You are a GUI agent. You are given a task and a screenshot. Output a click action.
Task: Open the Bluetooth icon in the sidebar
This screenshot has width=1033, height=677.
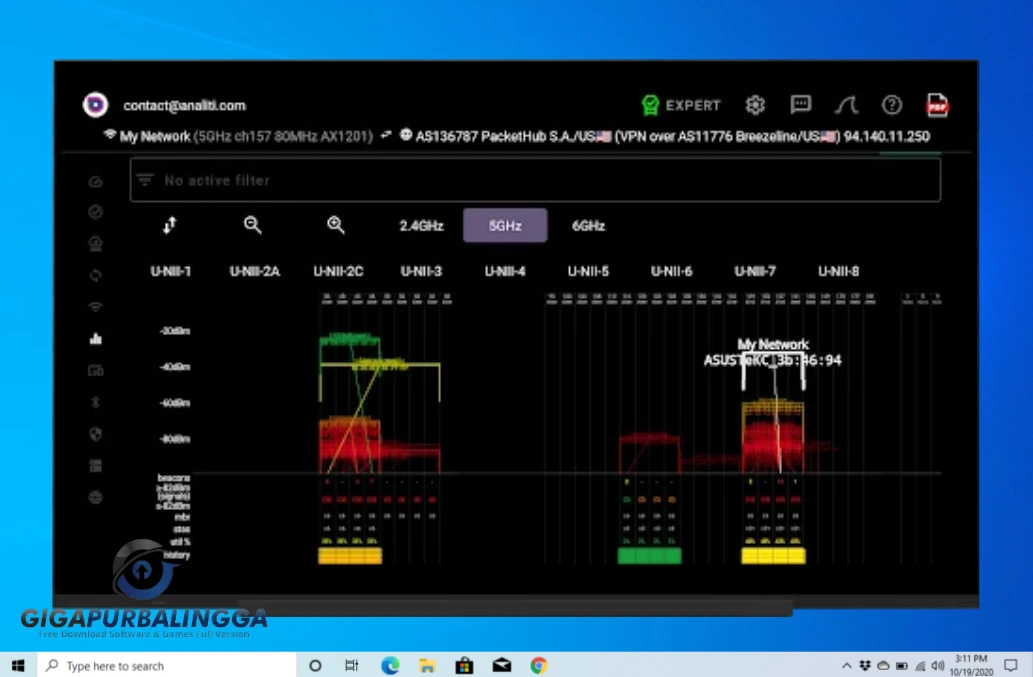click(96, 402)
